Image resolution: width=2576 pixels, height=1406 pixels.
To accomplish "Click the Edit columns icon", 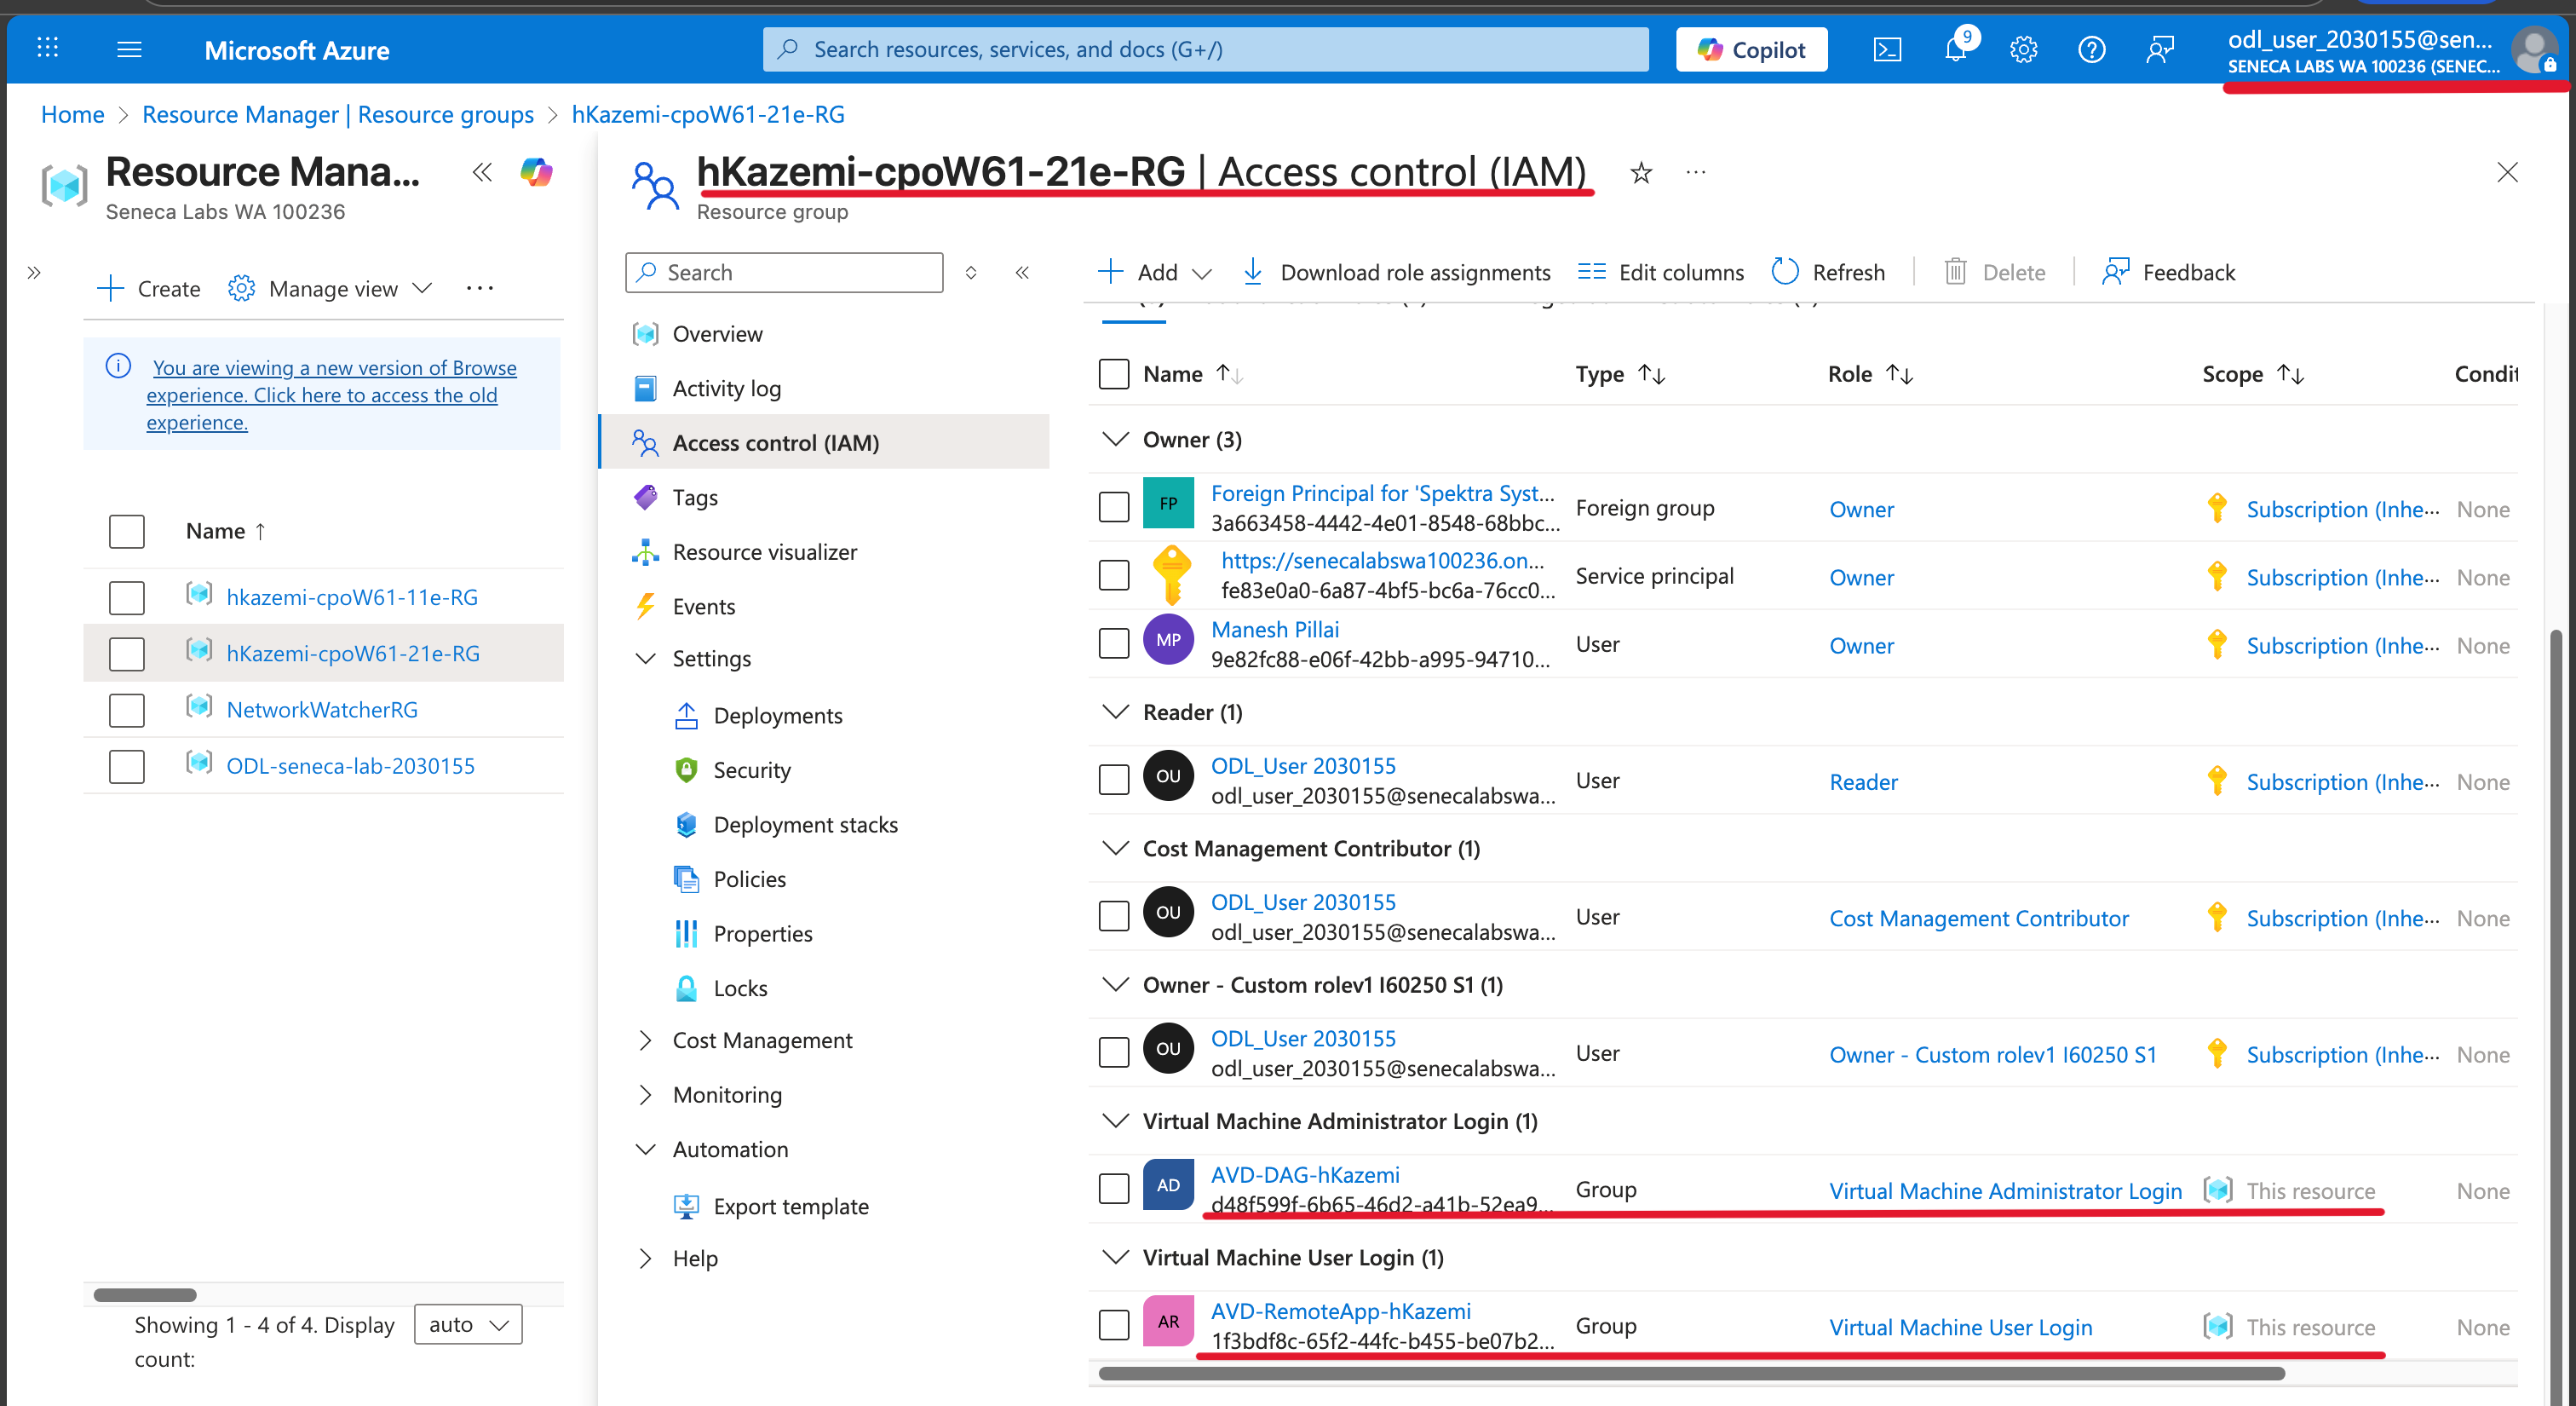I will coord(1591,271).
